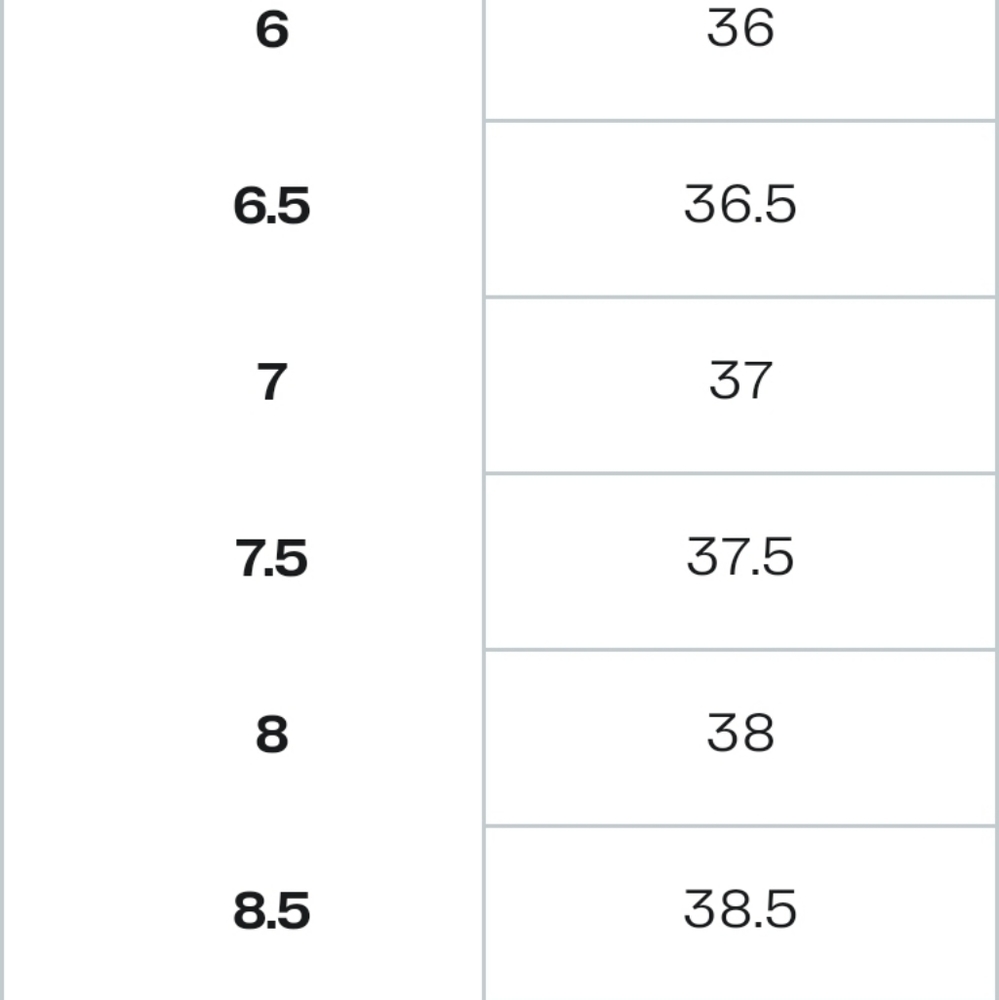999x1000 pixels.
Task: Select the 36.5 table cell
Action: click(740, 205)
